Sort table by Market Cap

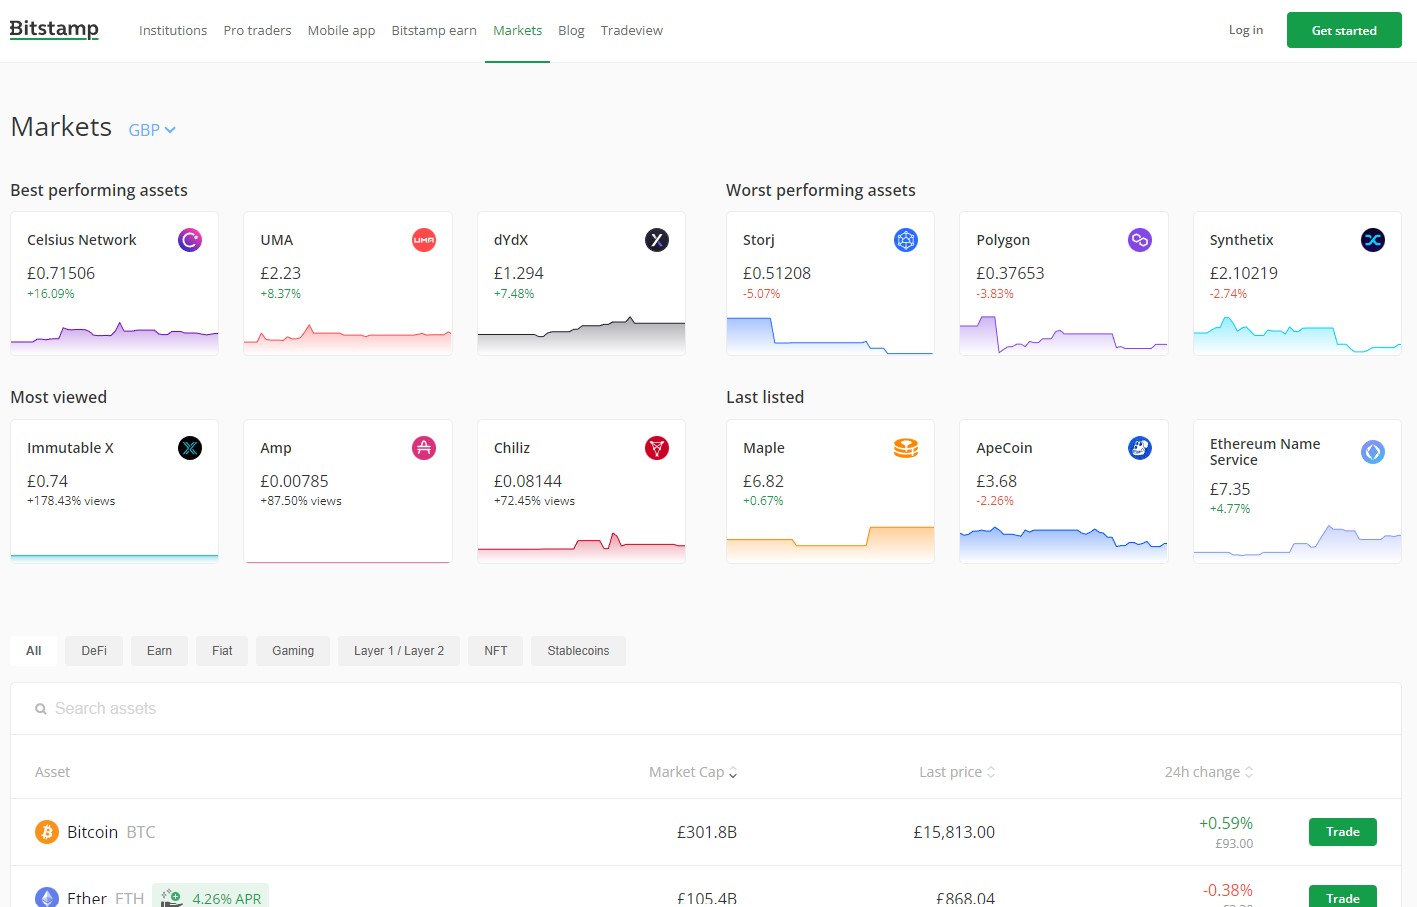pos(693,772)
